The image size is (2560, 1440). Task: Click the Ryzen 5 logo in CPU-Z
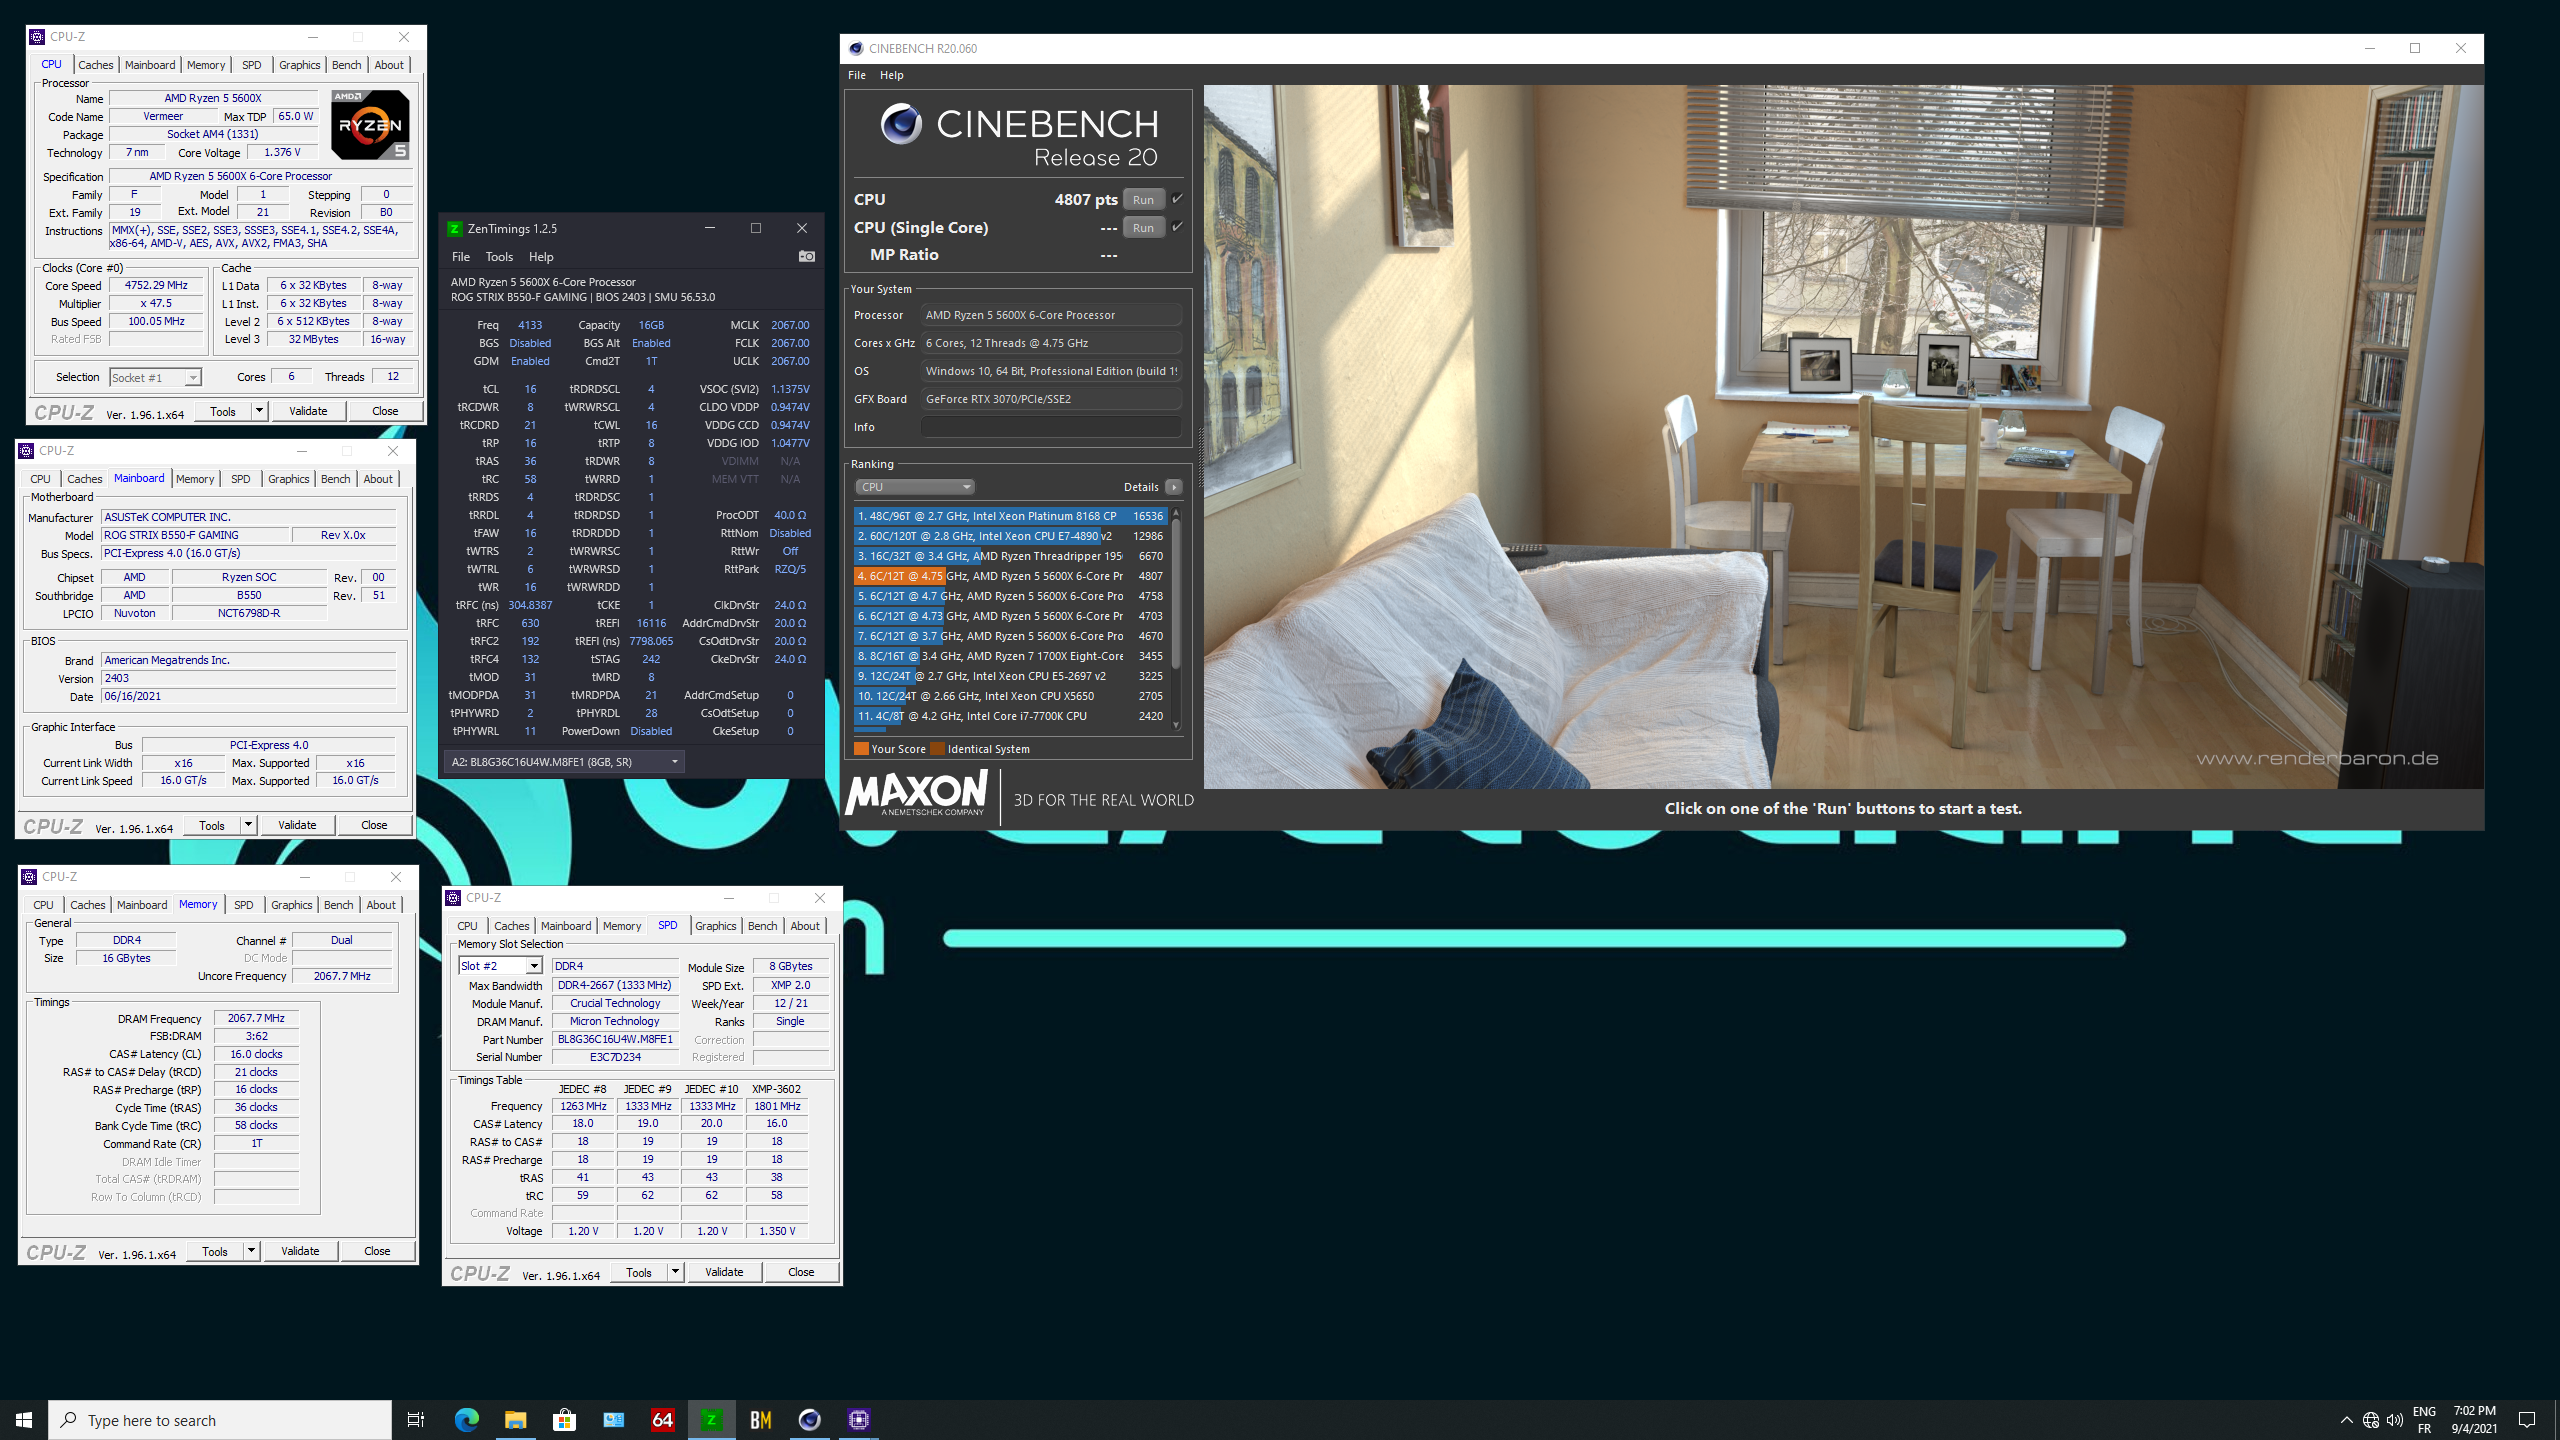pos(370,124)
